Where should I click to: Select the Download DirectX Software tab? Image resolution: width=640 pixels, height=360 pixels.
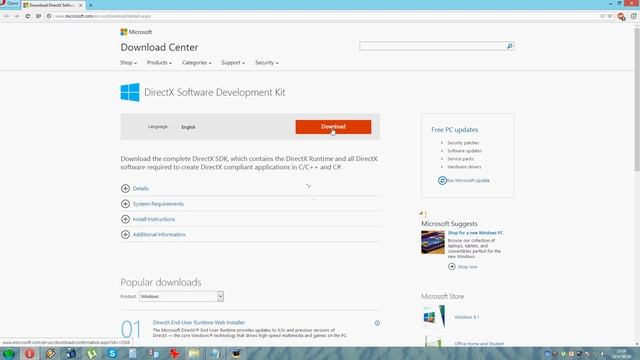(52, 5)
